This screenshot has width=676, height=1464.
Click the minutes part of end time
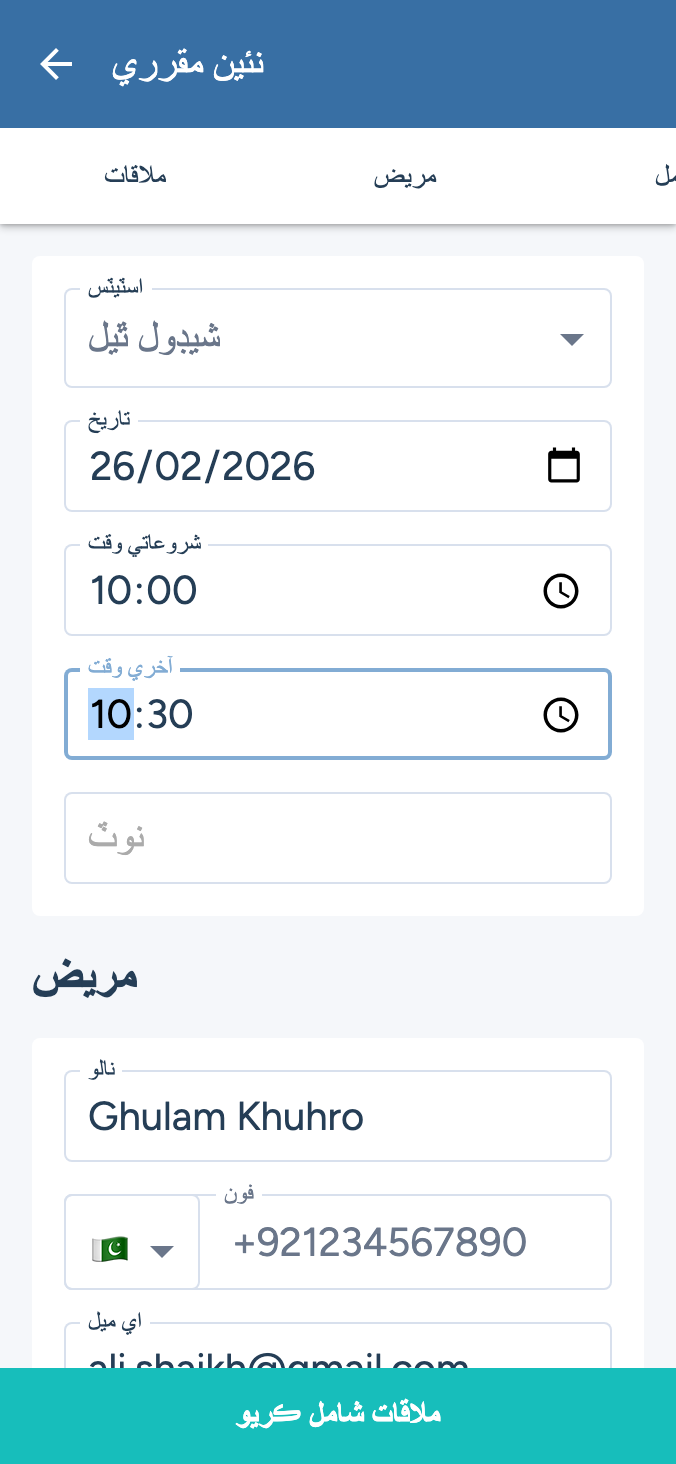click(168, 715)
